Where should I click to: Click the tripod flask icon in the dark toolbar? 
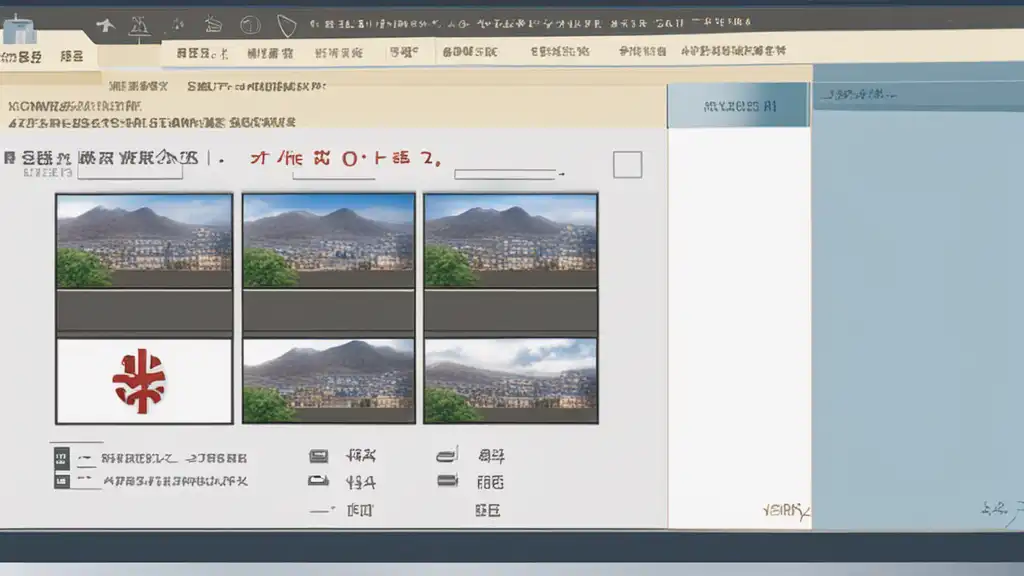click(139, 26)
